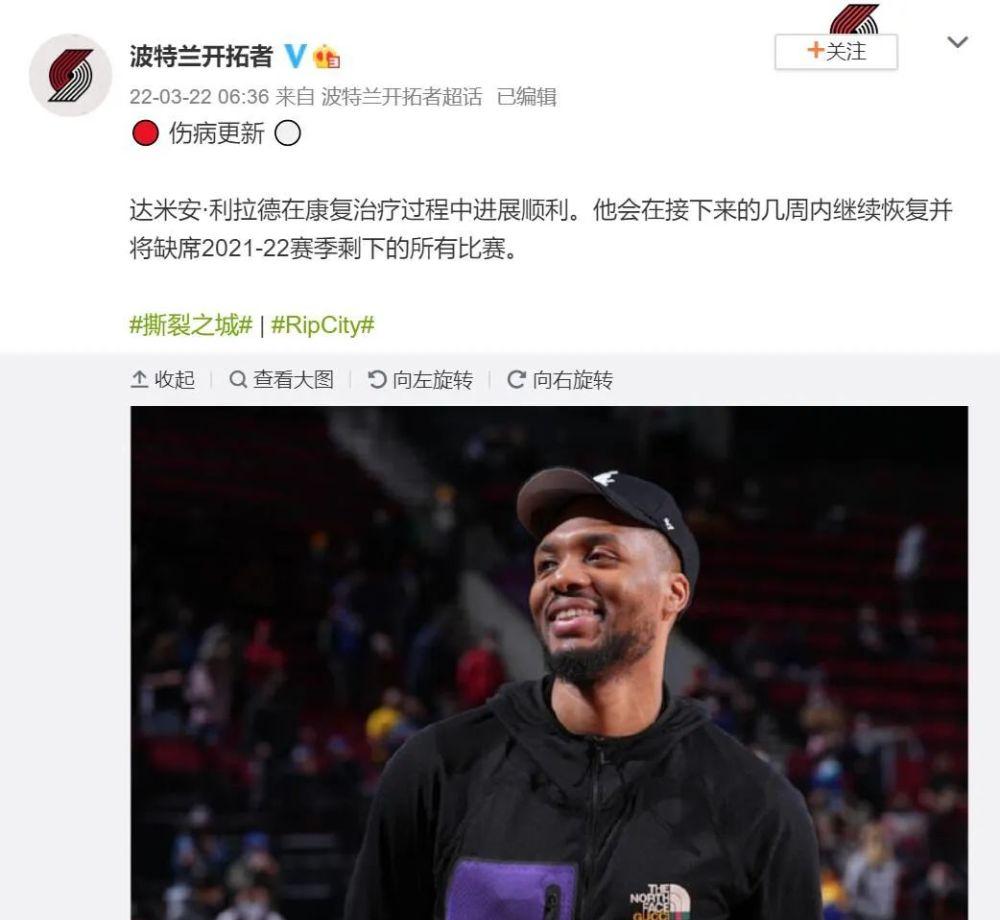The width and height of the screenshot is (1000, 920).
Task: Click the white circle emoji after 伤病更新
Action: click(288, 133)
